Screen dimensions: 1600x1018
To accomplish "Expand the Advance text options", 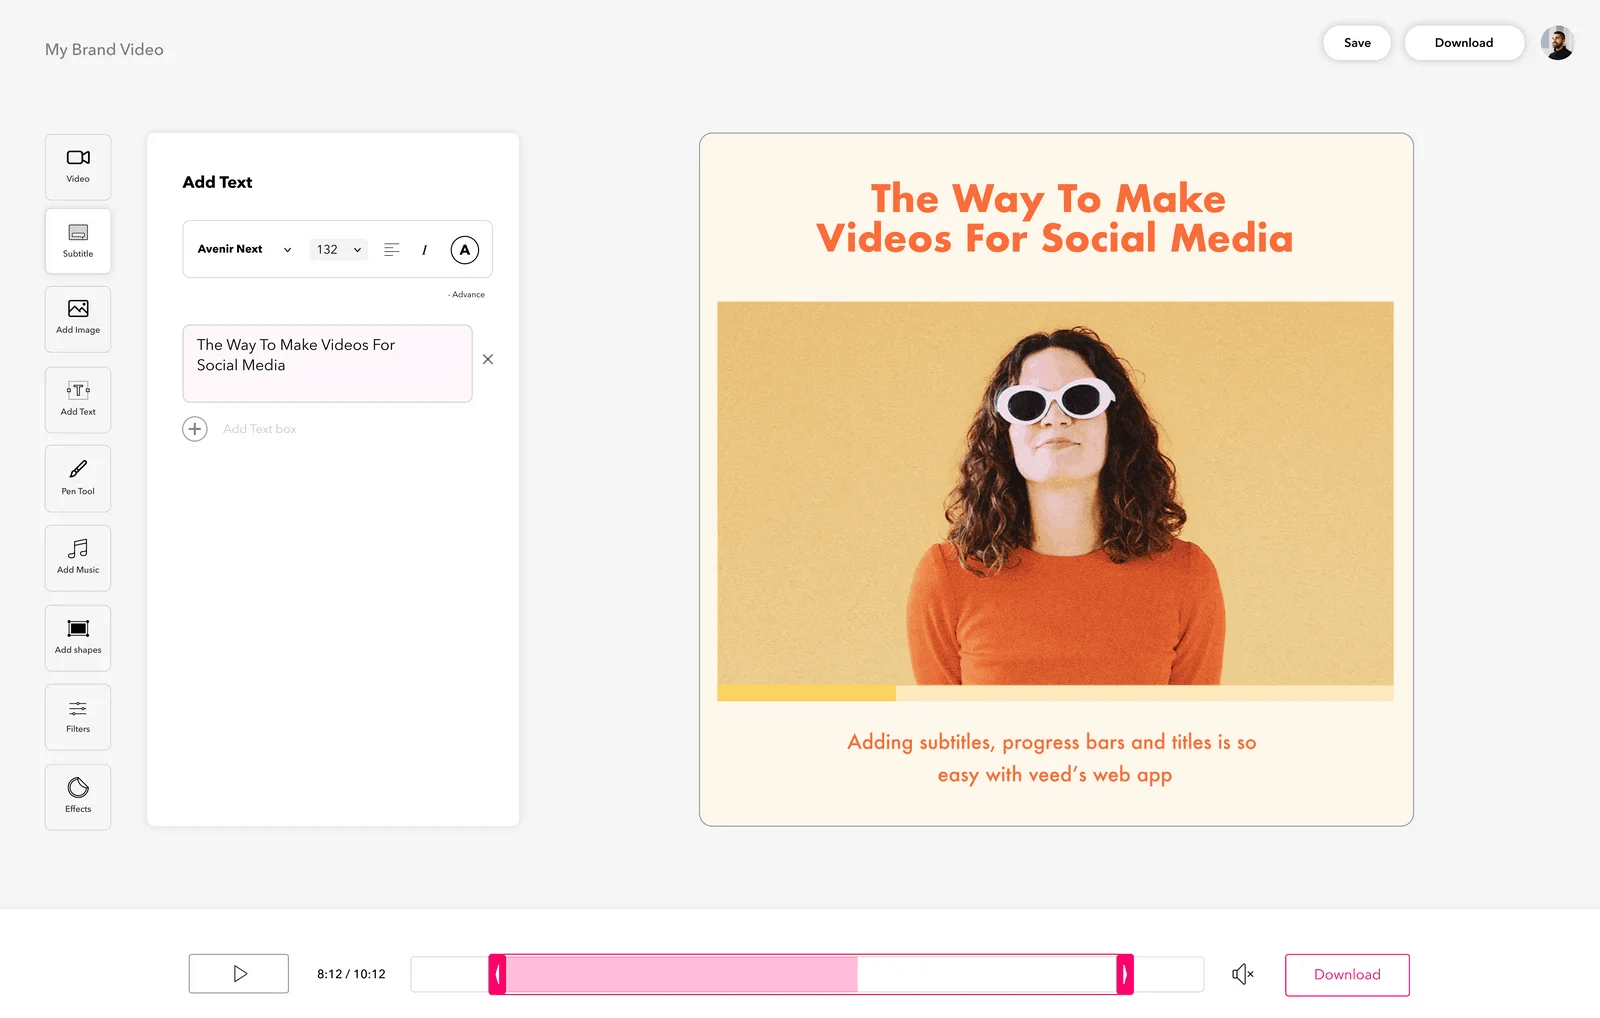I will pyautogui.click(x=467, y=295).
